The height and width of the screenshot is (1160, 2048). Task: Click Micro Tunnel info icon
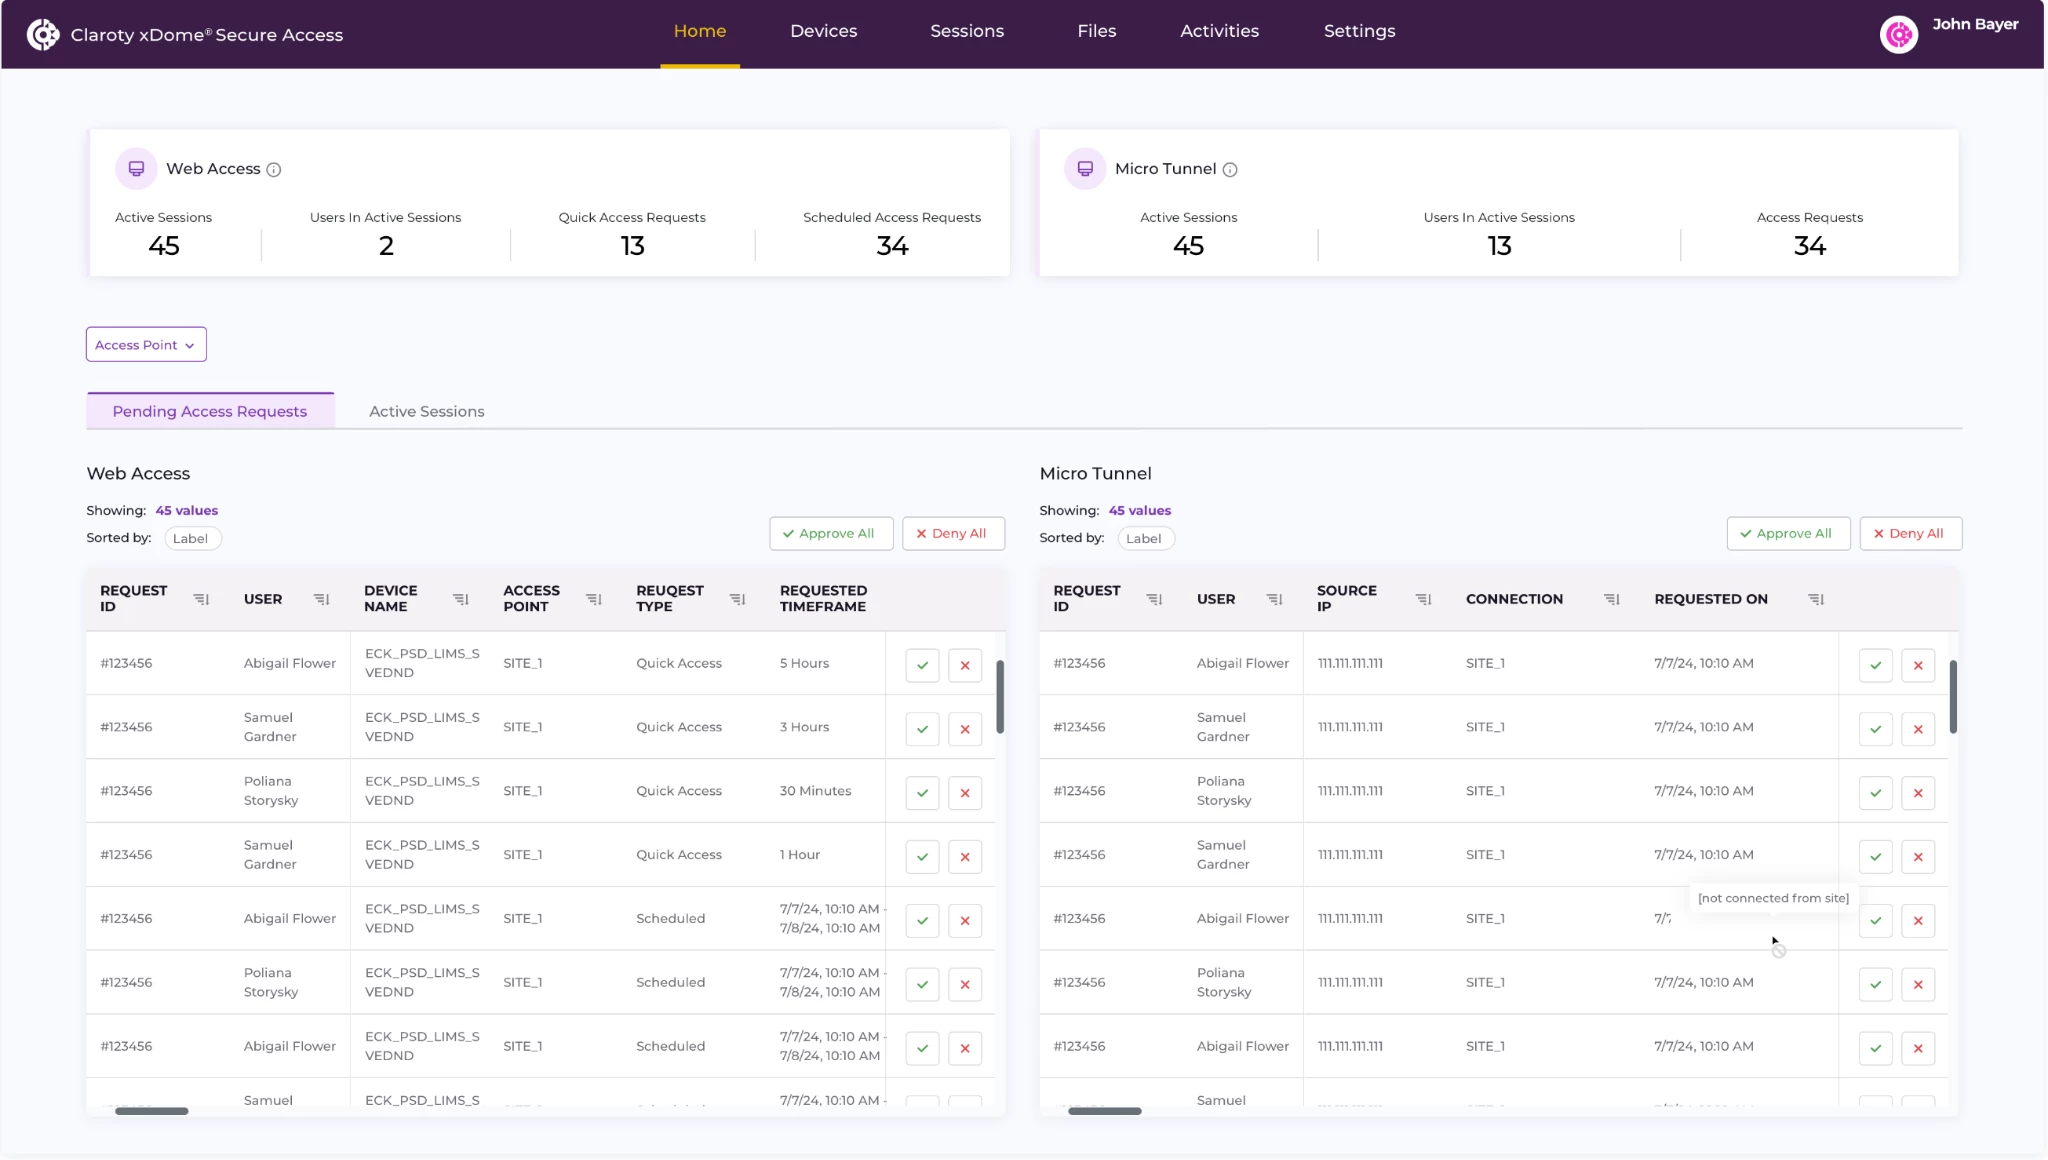1230,170
